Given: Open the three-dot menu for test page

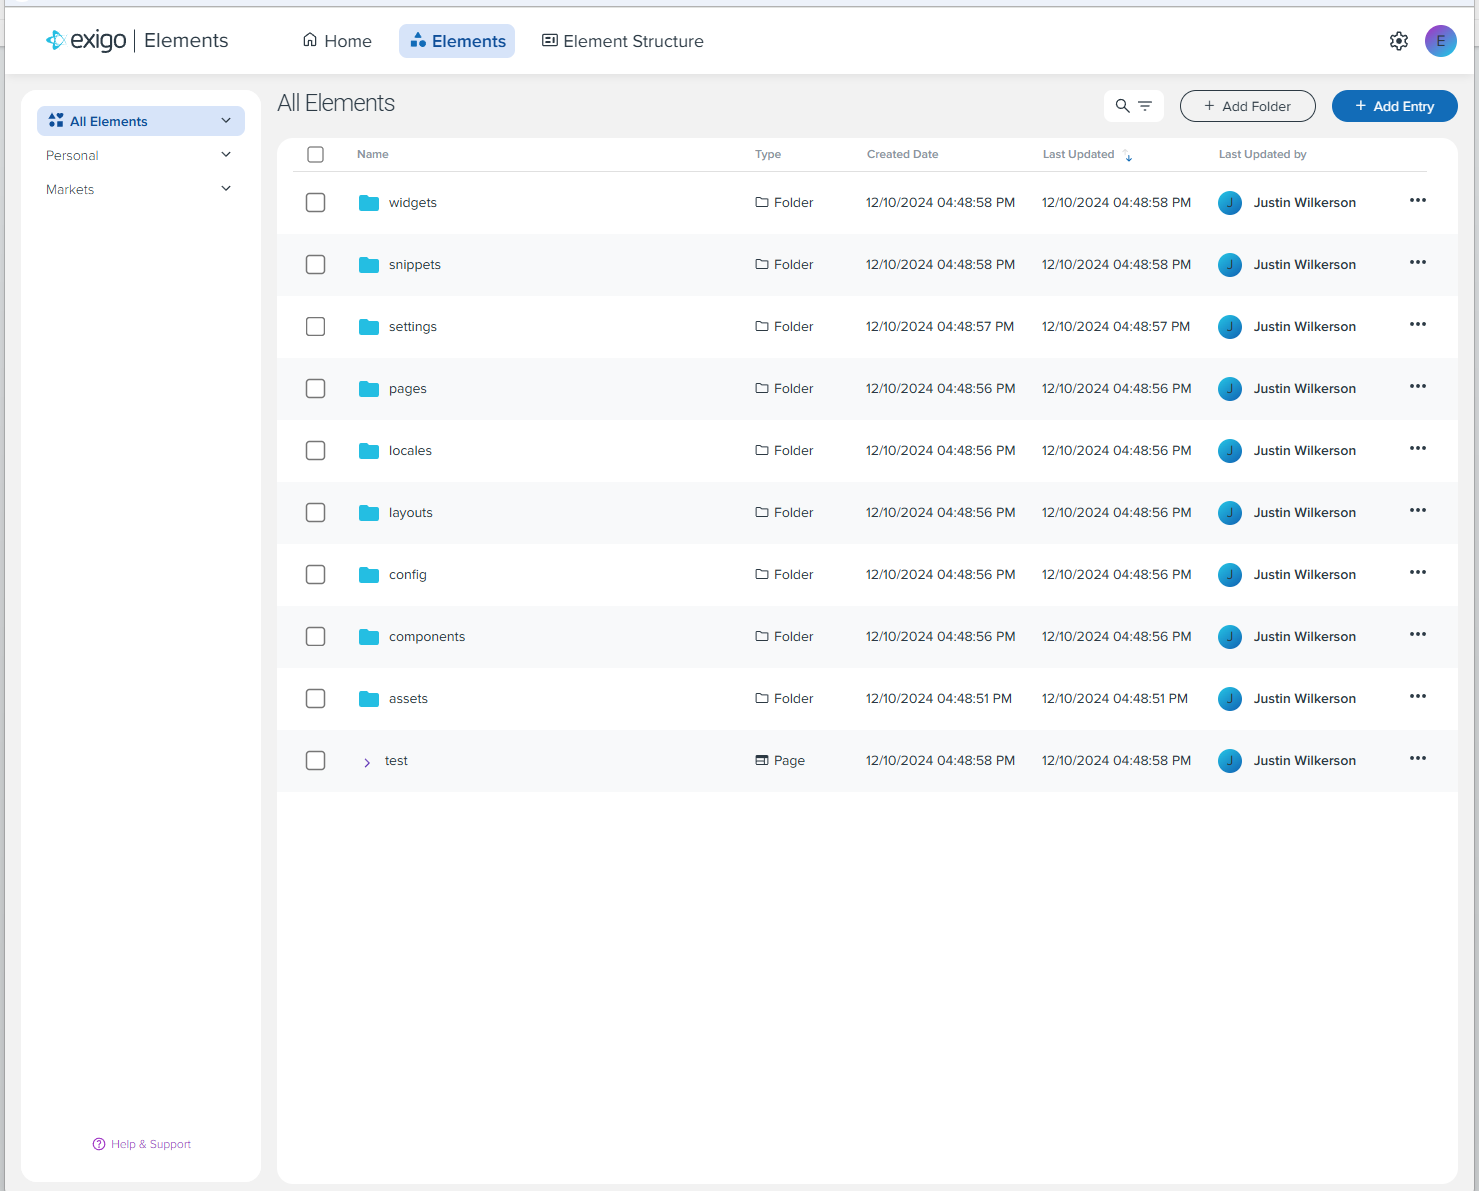Looking at the screenshot, I should [1417, 759].
